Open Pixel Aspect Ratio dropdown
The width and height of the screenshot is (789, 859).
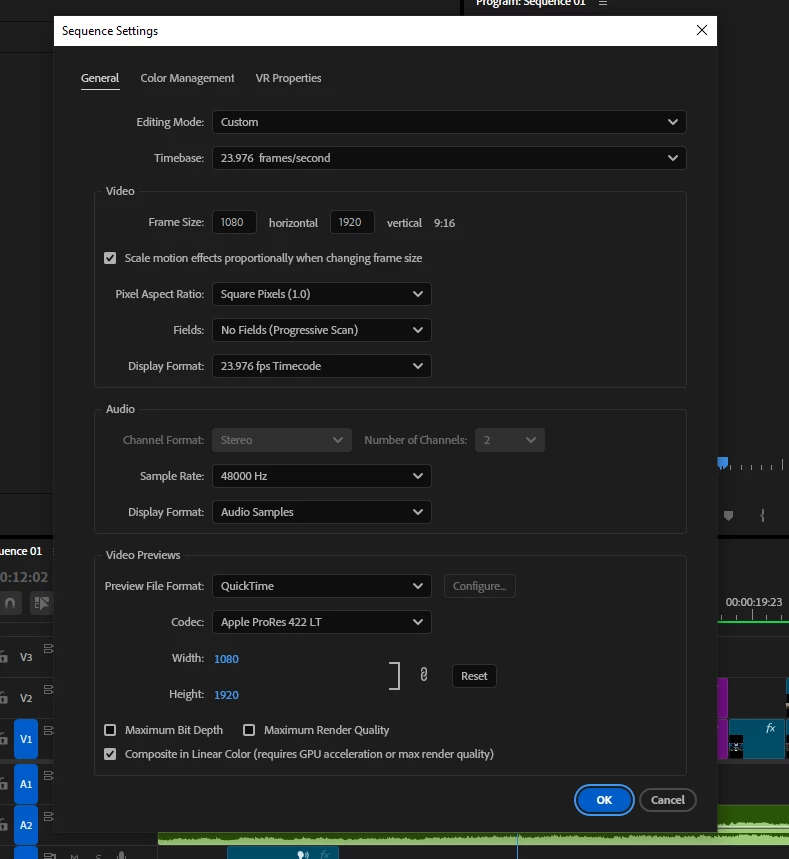coord(322,294)
